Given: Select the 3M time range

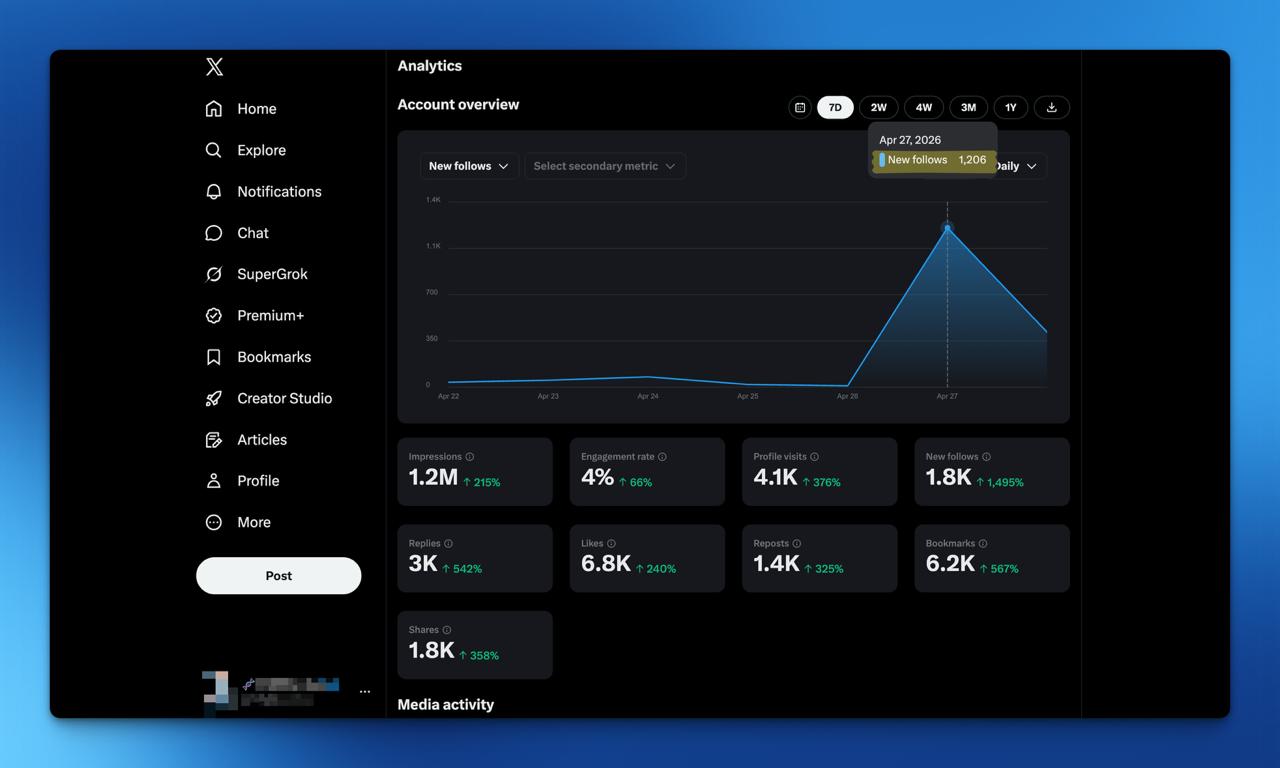Looking at the screenshot, I should click(967, 107).
